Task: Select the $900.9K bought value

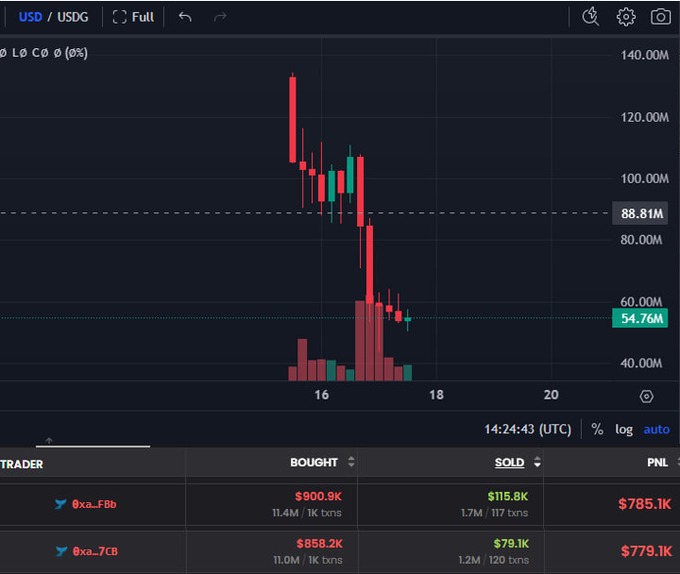Action: [x=318, y=496]
